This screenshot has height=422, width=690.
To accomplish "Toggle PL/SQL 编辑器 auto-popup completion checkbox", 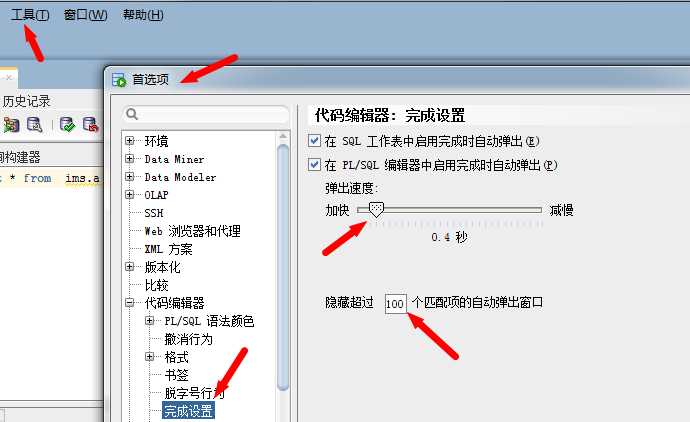I will click(314, 165).
